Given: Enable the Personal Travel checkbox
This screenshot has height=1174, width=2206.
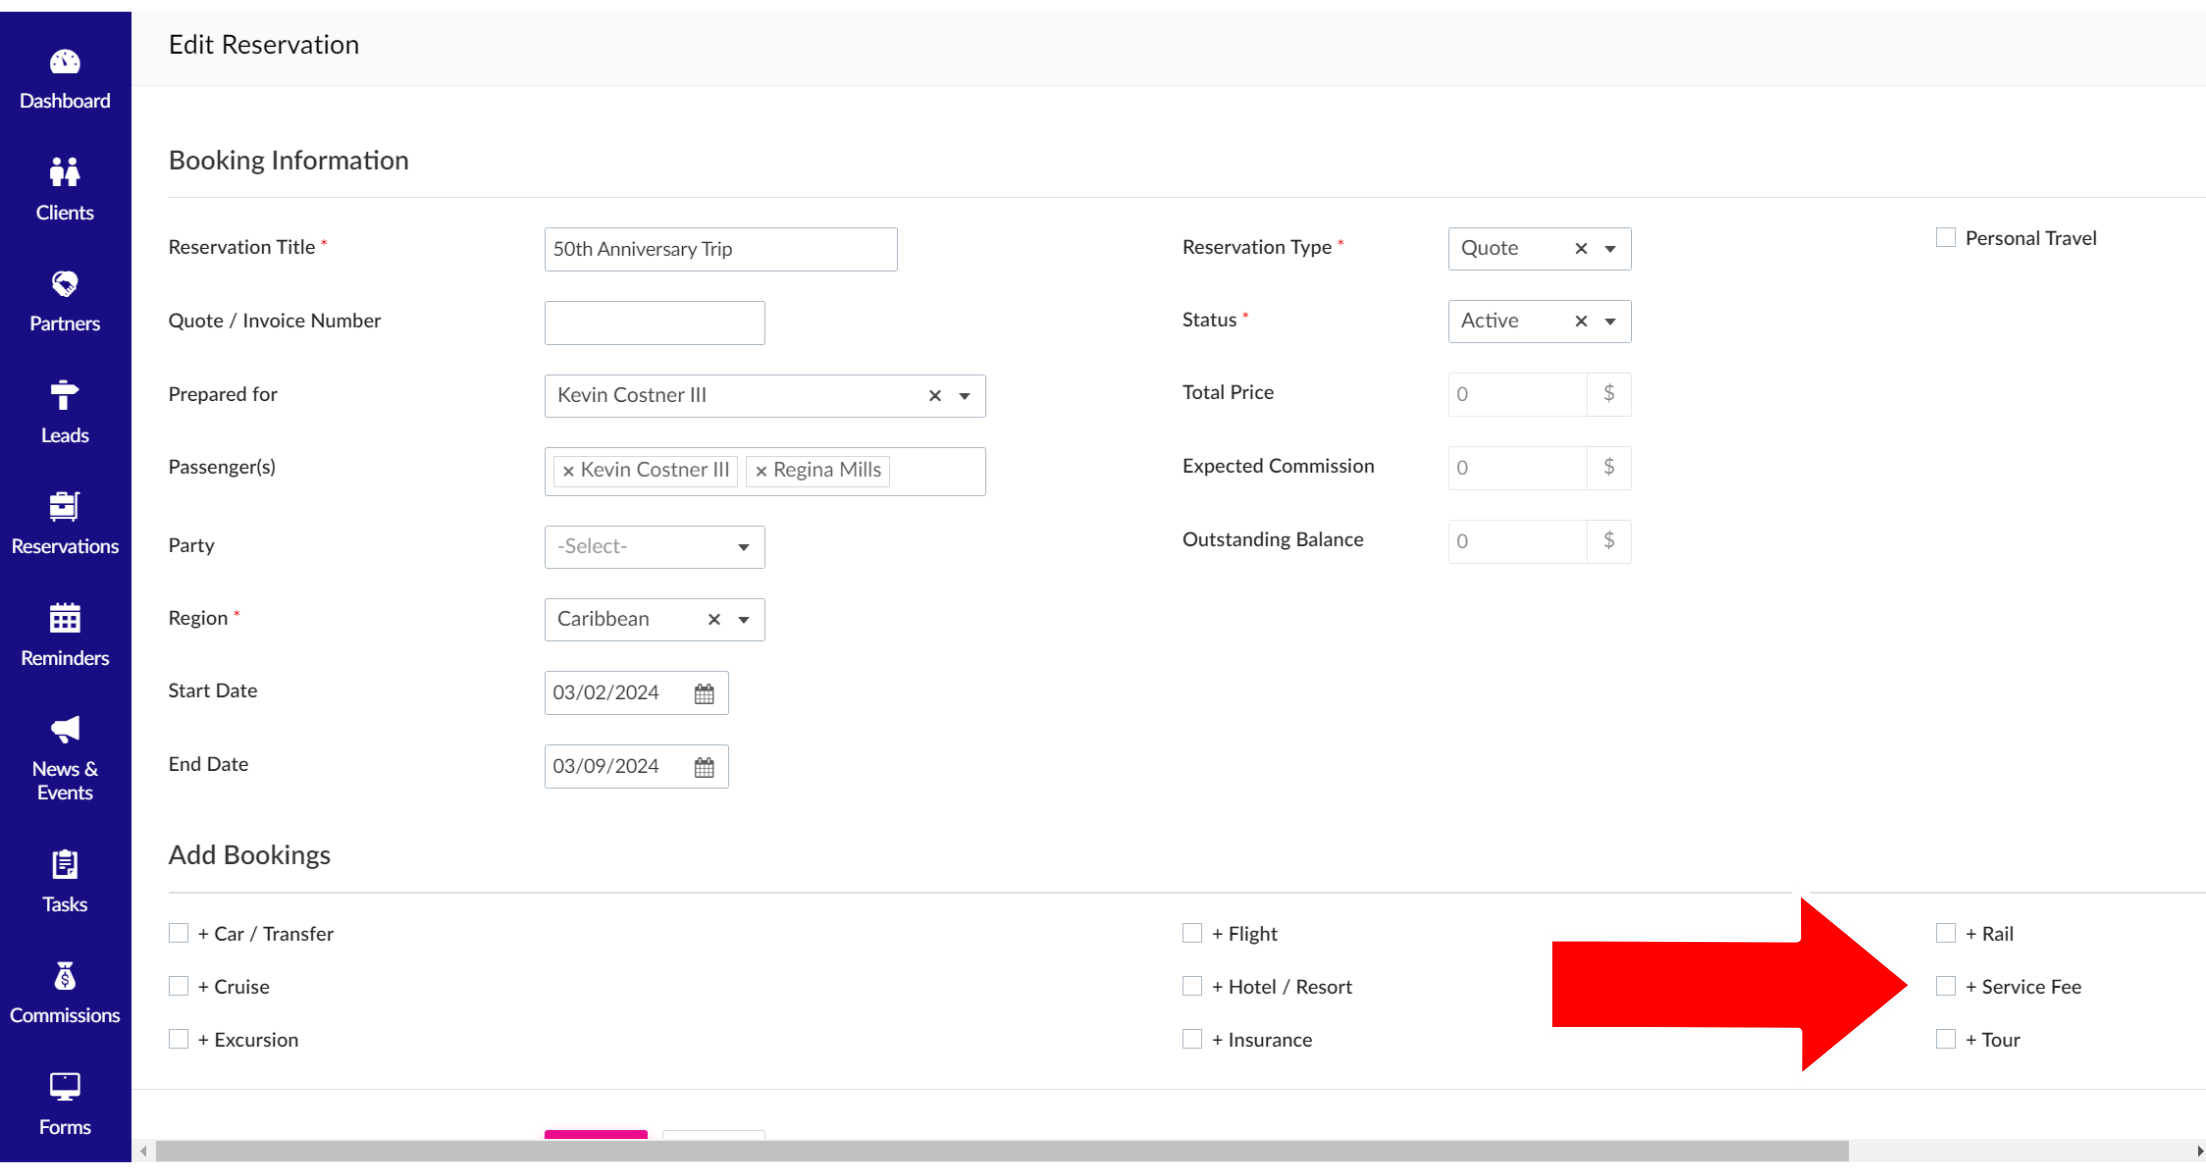Looking at the screenshot, I should [1945, 238].
